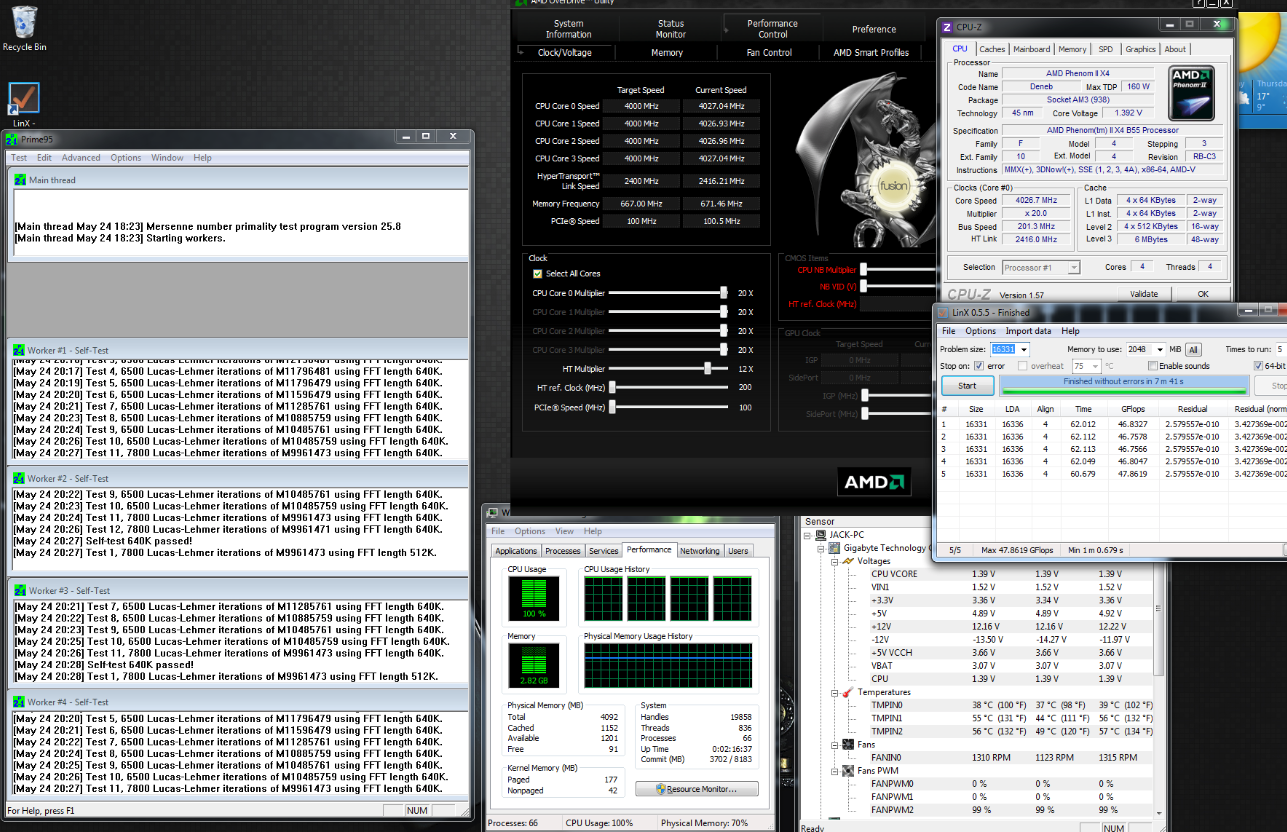Click the AMD Phenom II logo in CPU-Z

(x=1191, y=92)
